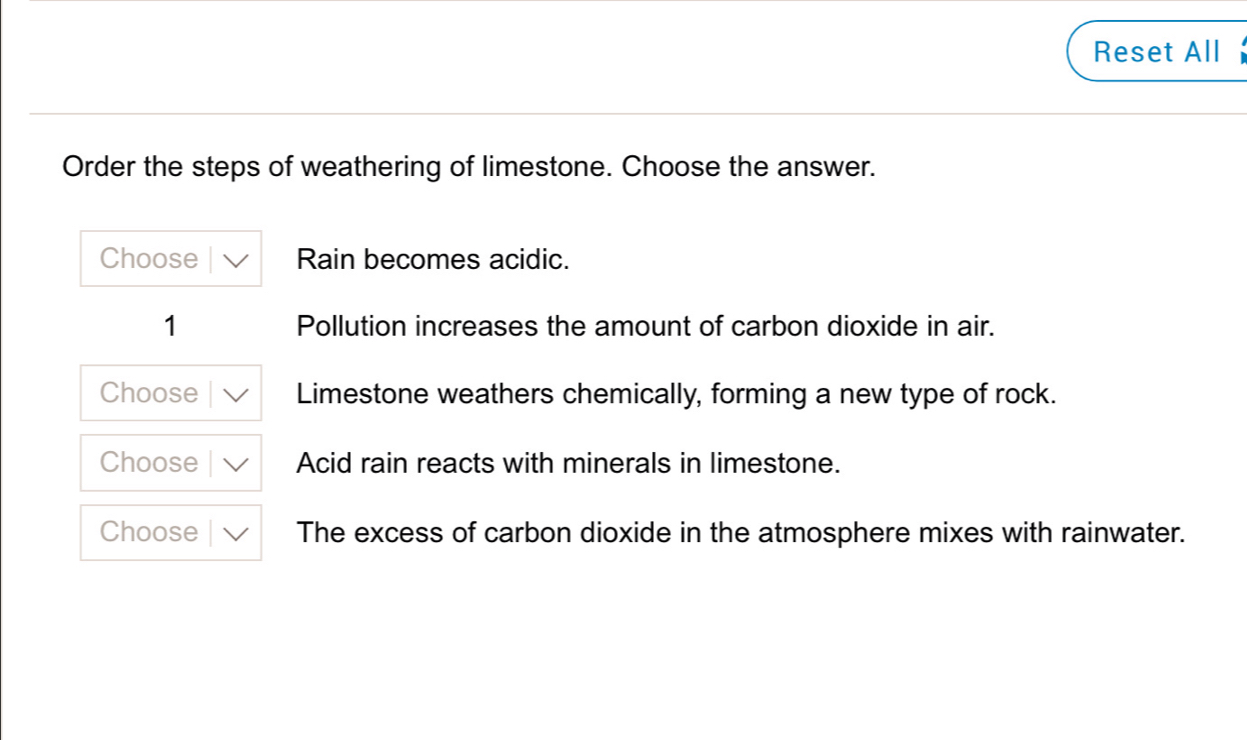The width and height of the screenshot is (1247, 740).
Task: Expand the dropdown for "The excess of carbon dioxide"
Action: tap(171, 532)
